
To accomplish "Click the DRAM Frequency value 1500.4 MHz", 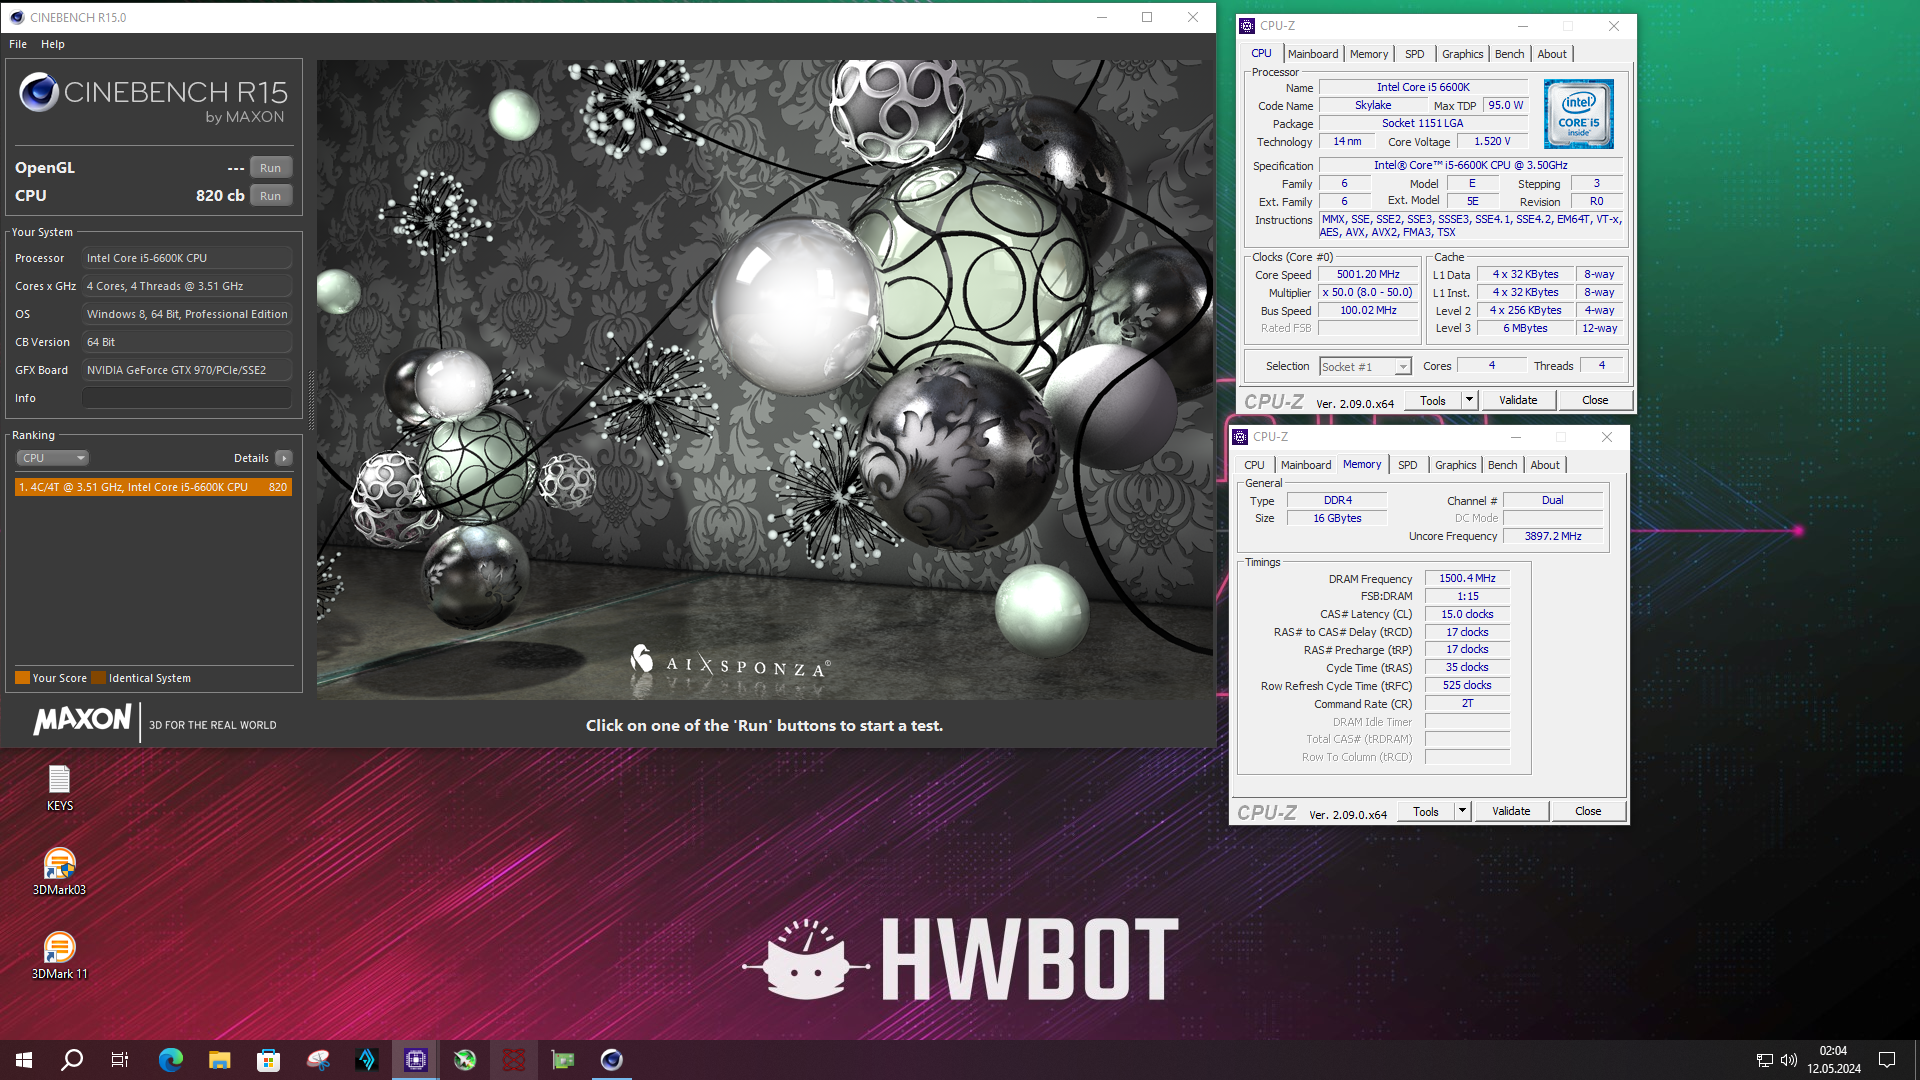I will 1467,579.
